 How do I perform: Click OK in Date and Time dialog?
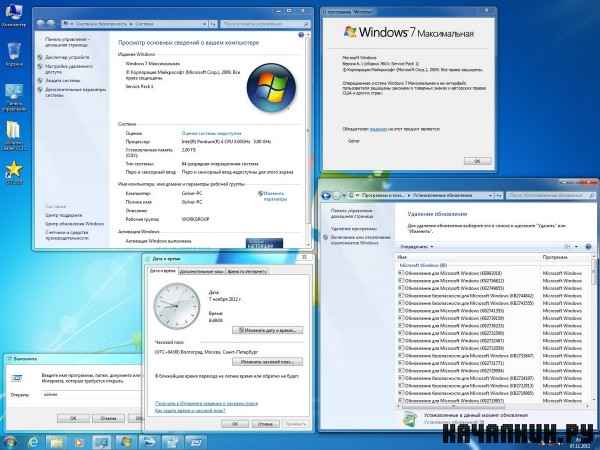click(235, 424)
